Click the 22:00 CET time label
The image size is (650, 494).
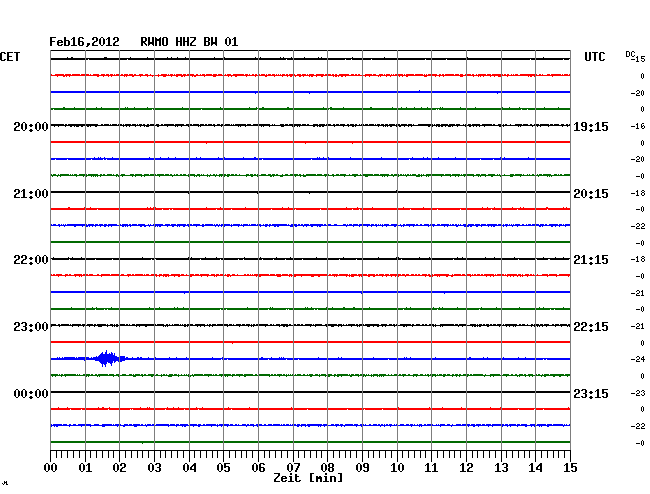[31, 260]
